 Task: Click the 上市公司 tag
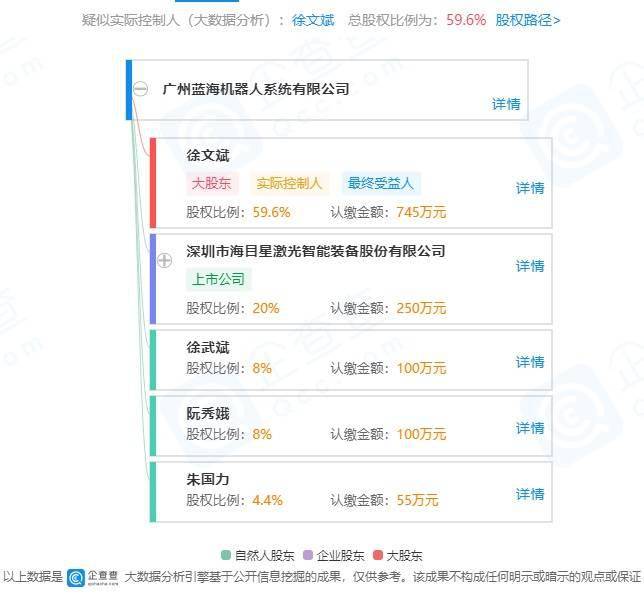tap(217, 280)
